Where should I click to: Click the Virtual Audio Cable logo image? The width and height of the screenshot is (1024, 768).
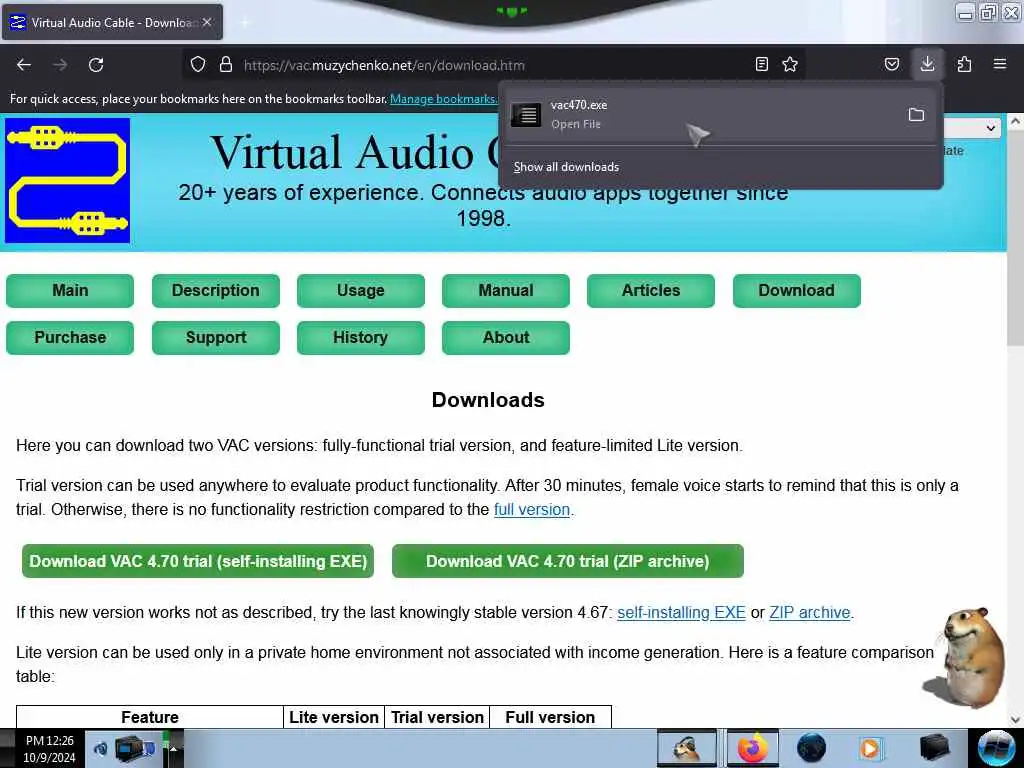pos(67,180)
